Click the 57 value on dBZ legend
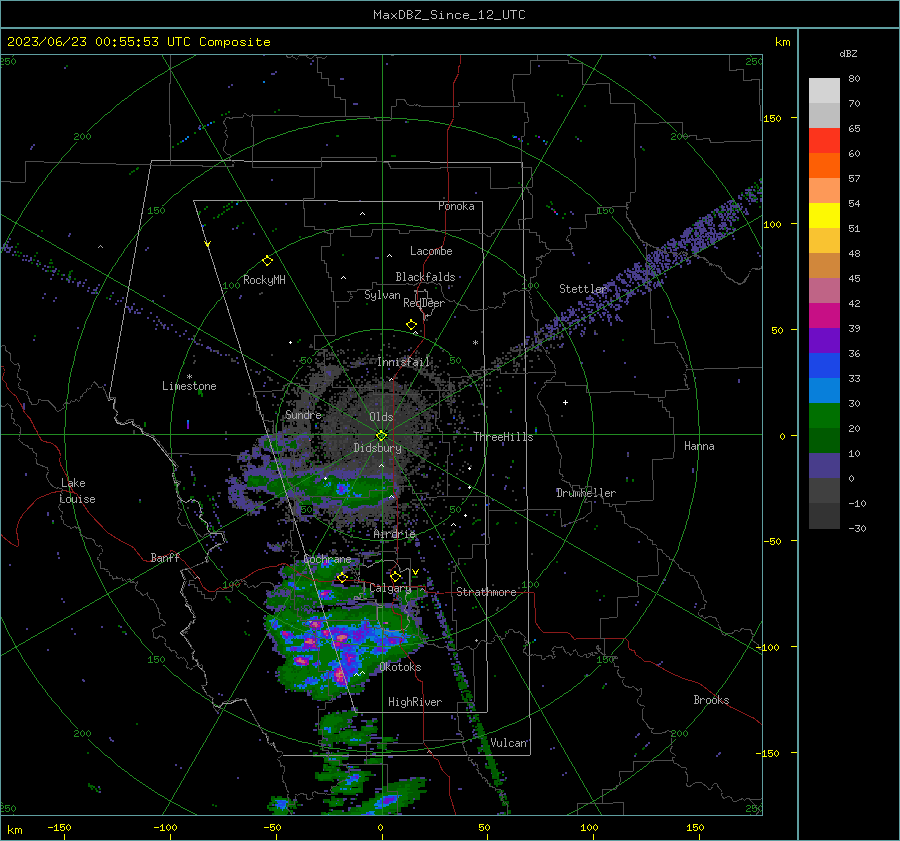The width and height of the screenshot is (900, 841). pos(854,179)
